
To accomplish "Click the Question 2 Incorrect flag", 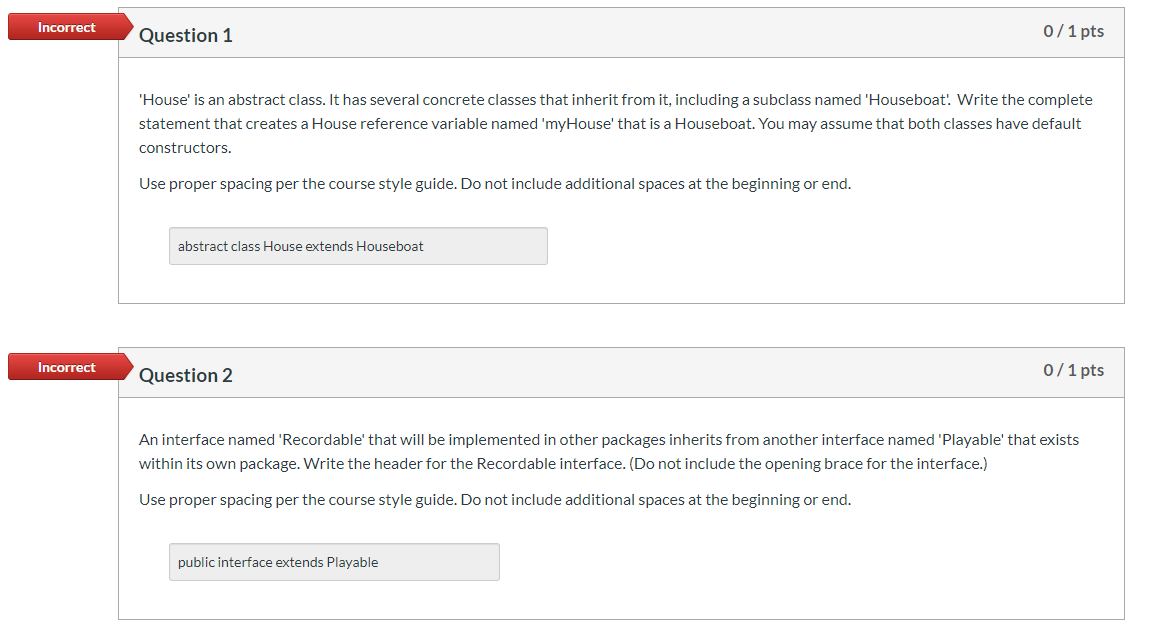I will click(69, 367).
